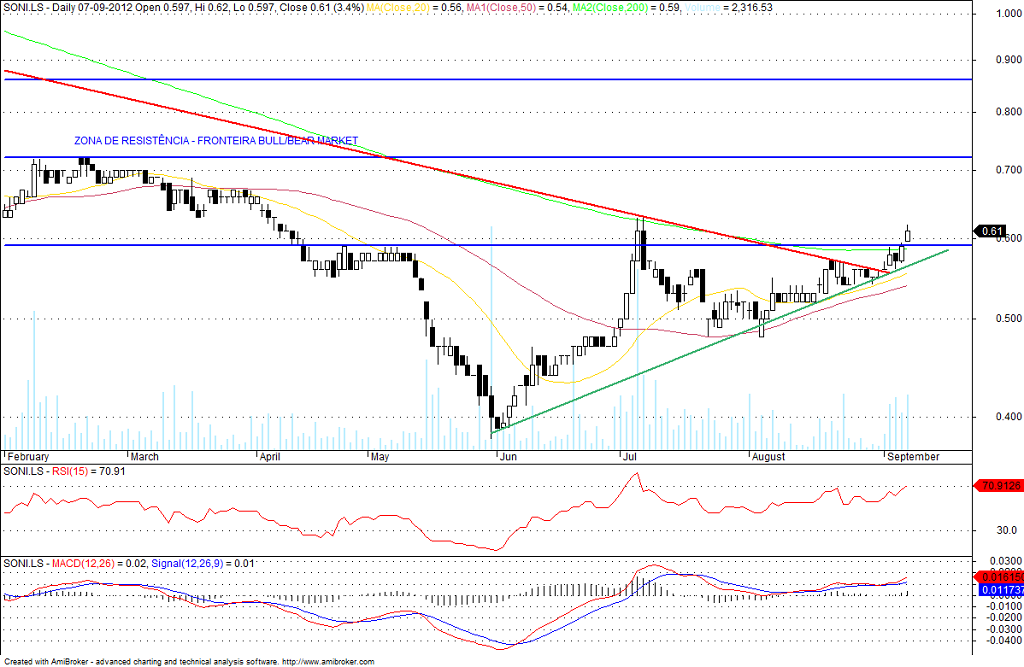Click the 0.500 price axis label

[1008, 319]
